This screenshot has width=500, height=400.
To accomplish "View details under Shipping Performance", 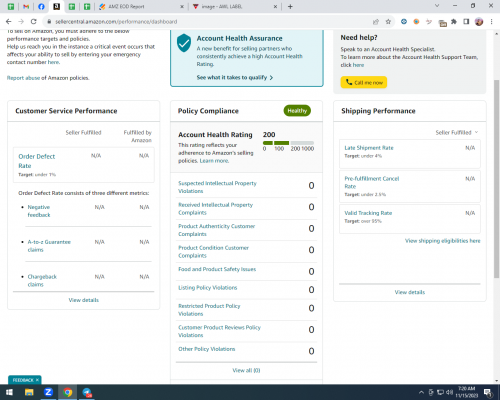I will (x=410, y=292).
